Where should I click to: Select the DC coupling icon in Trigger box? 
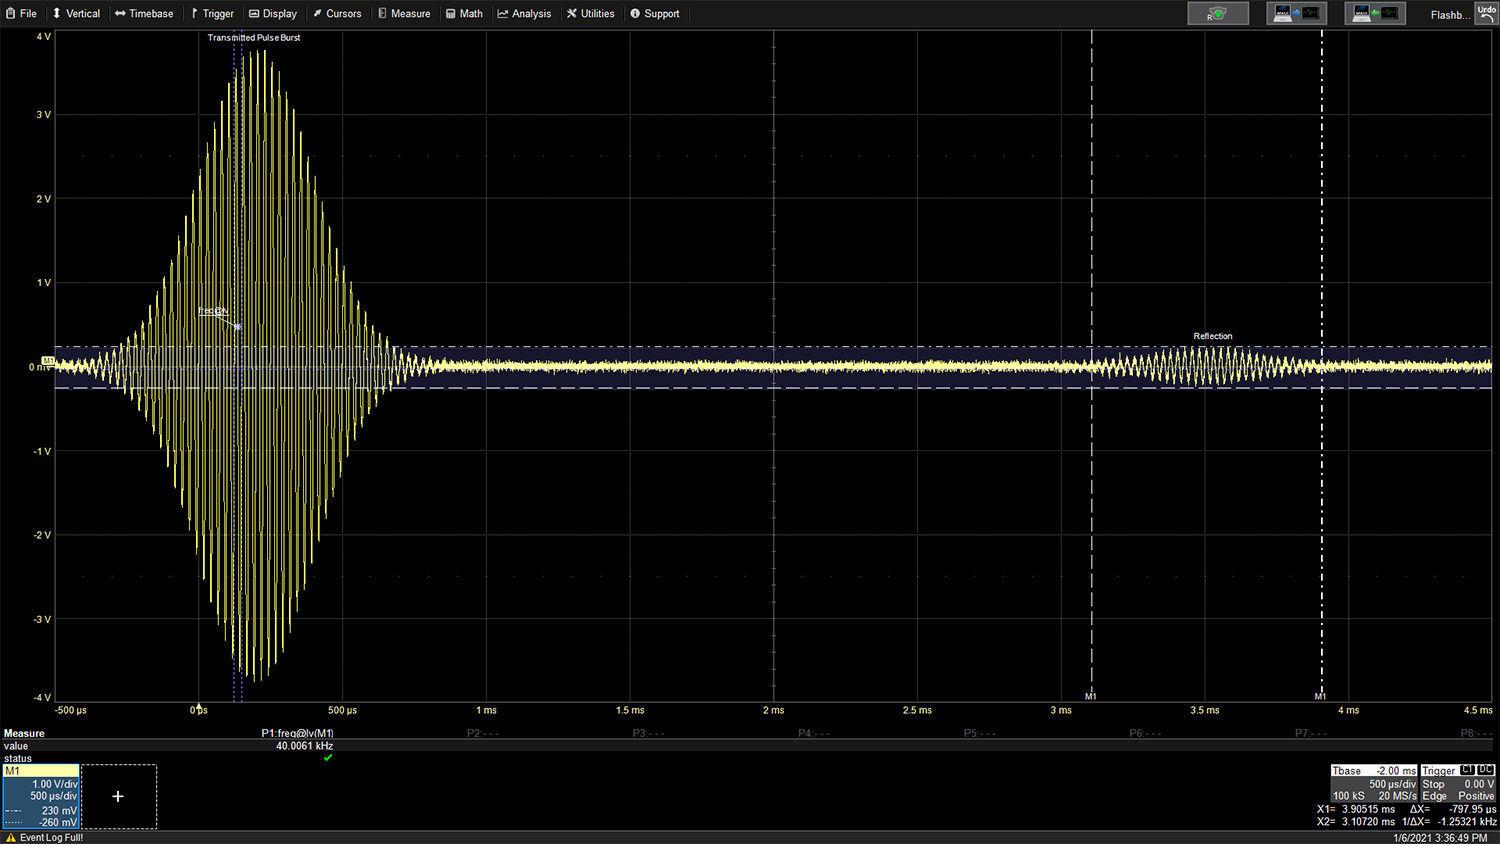1485,770
